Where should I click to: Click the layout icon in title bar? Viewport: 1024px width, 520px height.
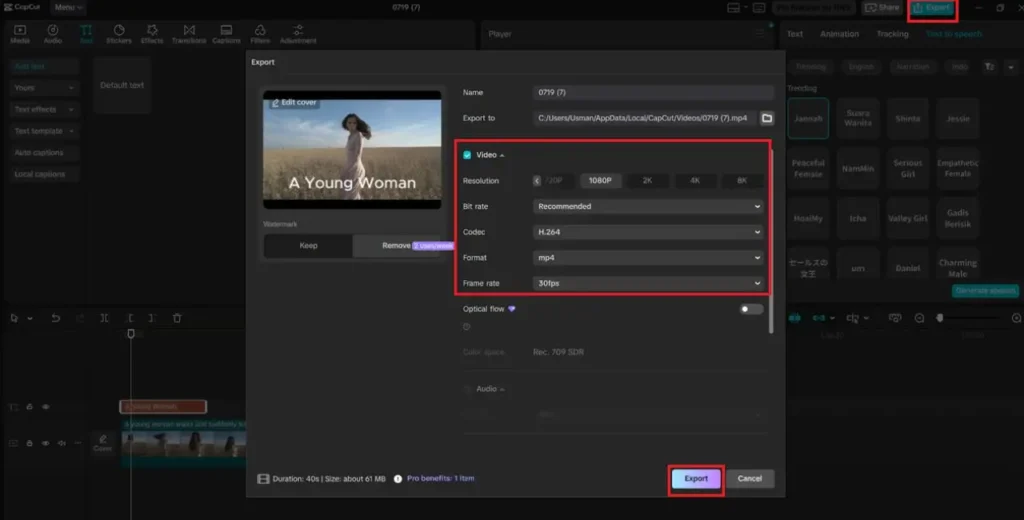pyautogui.click(x=733, y=8)
